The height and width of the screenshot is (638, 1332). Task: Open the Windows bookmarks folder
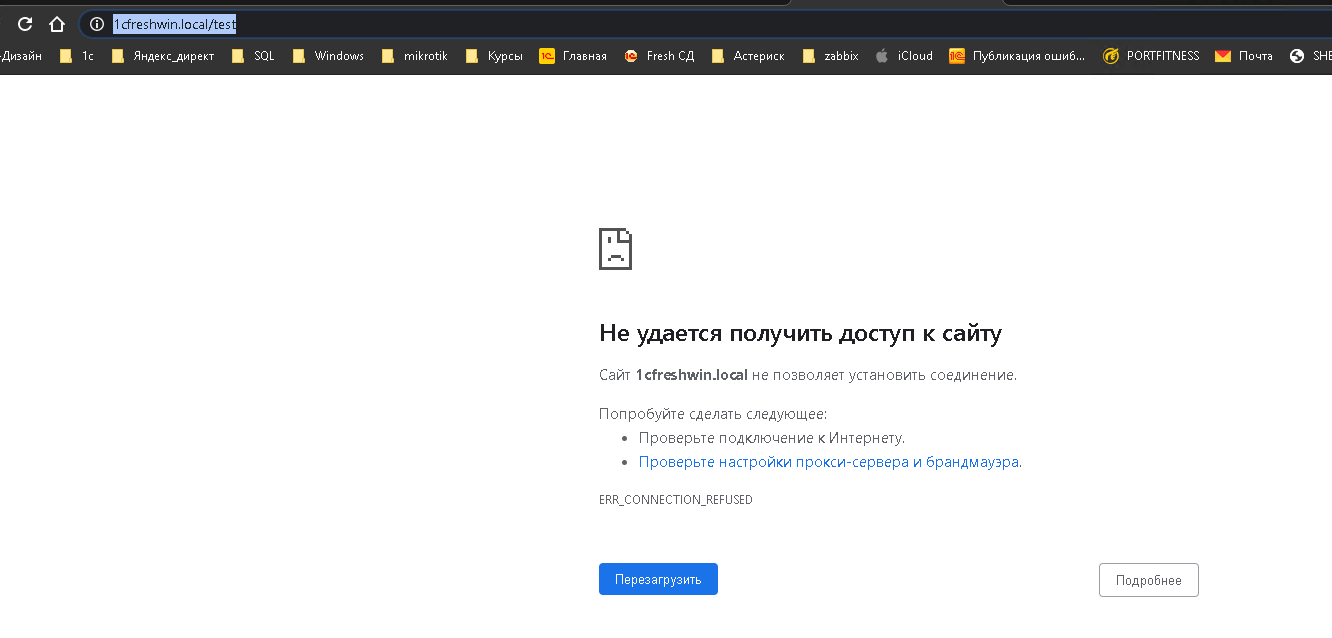click(x=328, y=56)
